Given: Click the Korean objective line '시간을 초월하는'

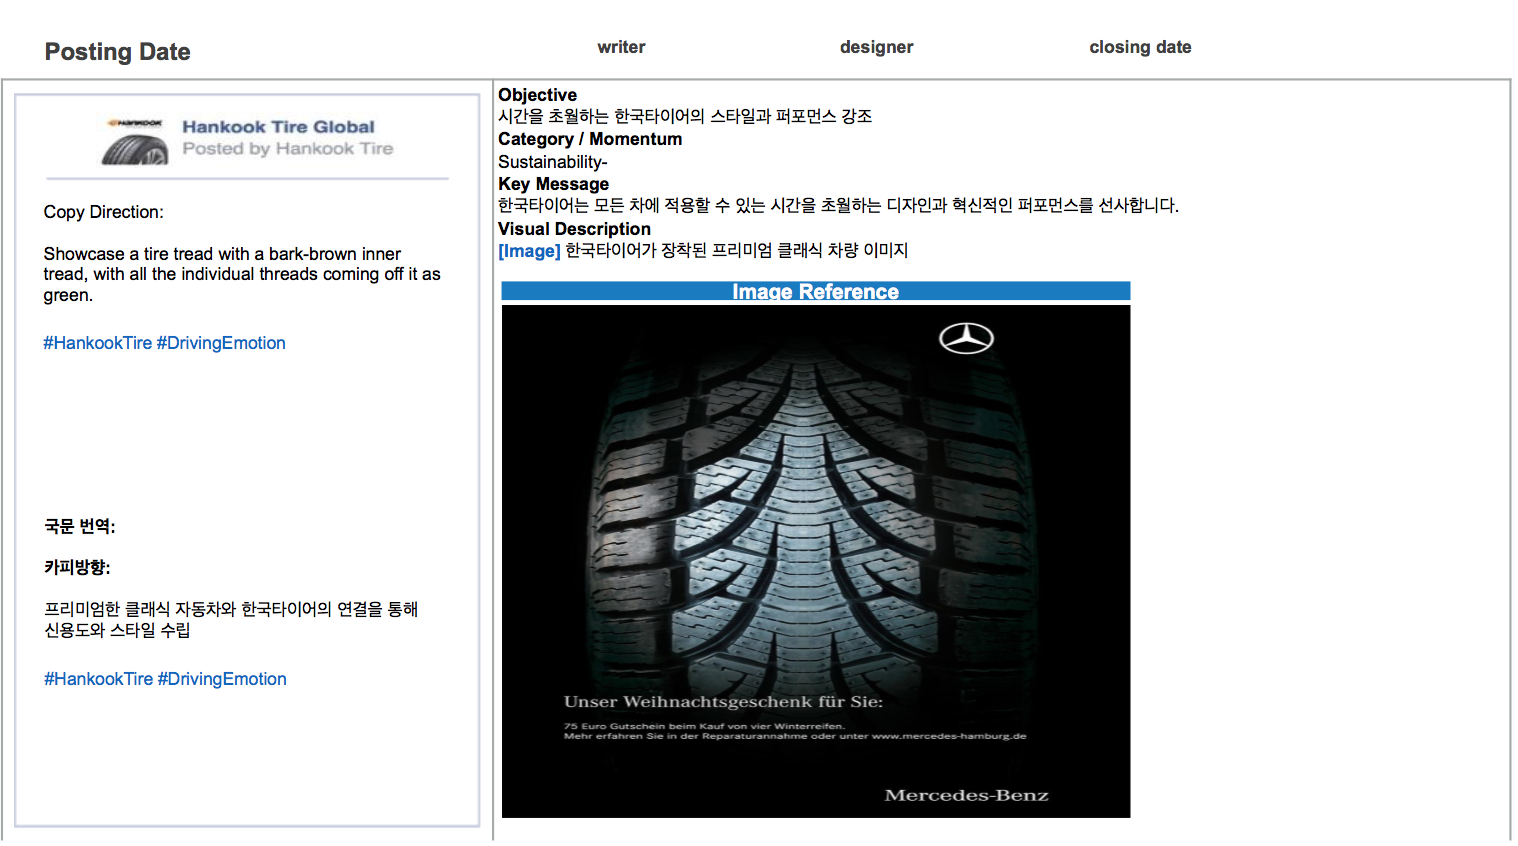Looking at the screenshot, I should pyautogui.click(x=685, y=116).
